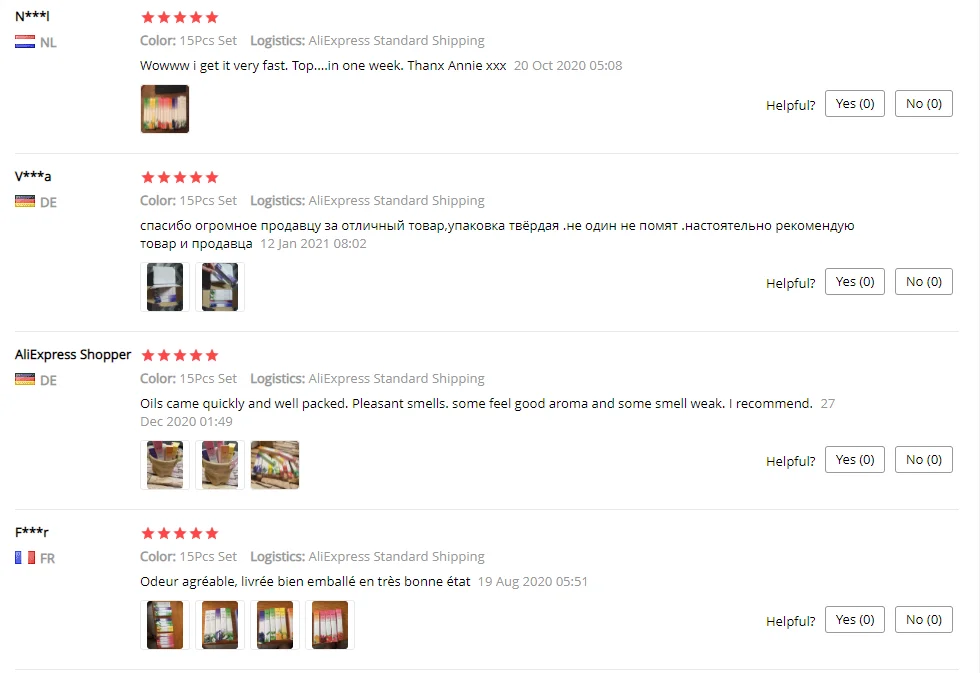Vote No on N***l's review

click(x=923, y=104)
